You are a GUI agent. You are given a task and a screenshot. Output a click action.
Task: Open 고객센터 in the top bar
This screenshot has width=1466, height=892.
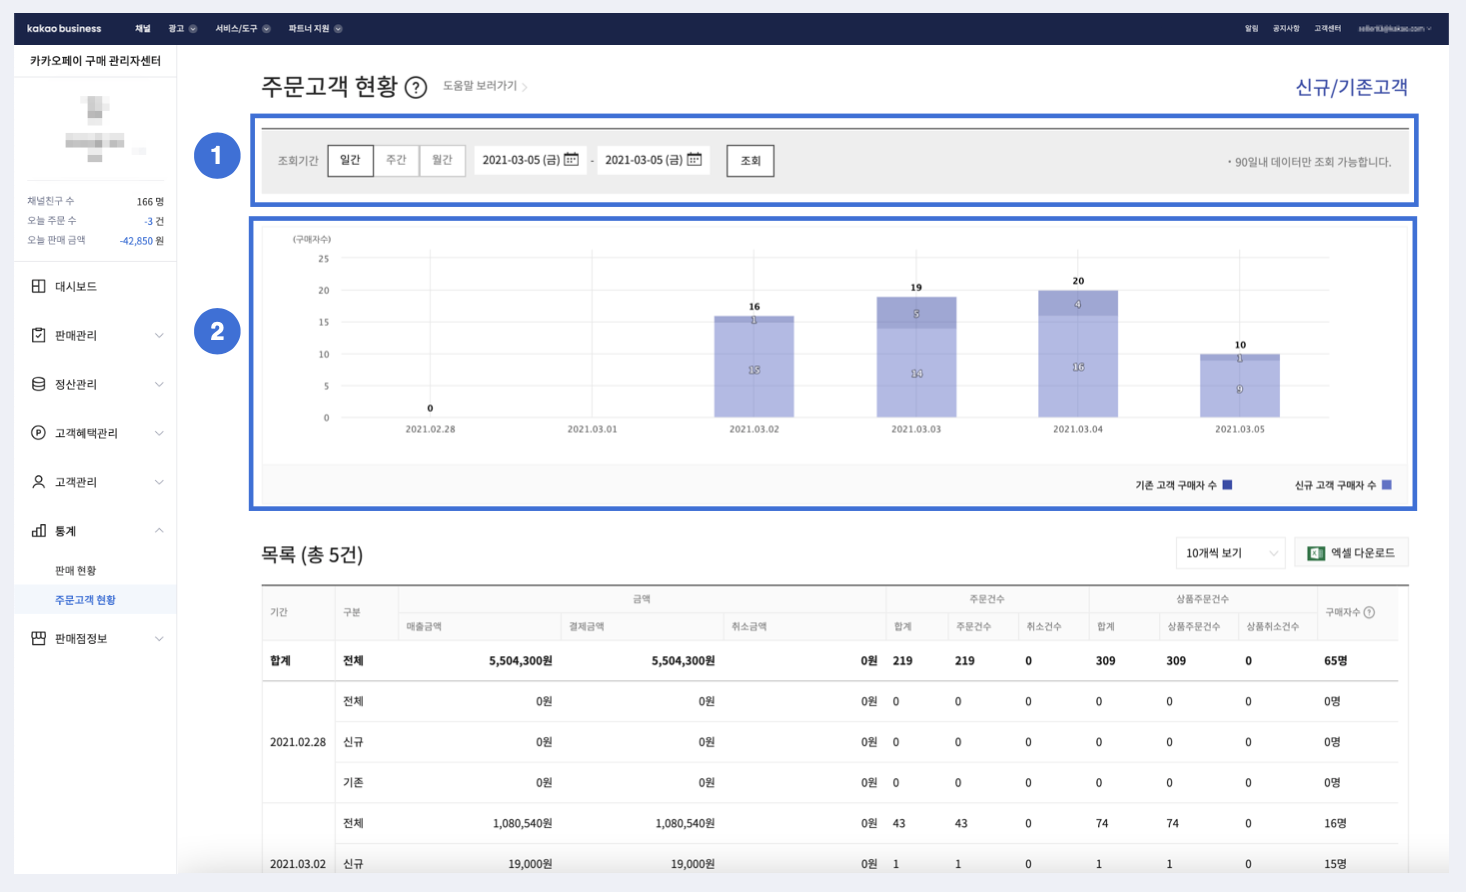1327,28
